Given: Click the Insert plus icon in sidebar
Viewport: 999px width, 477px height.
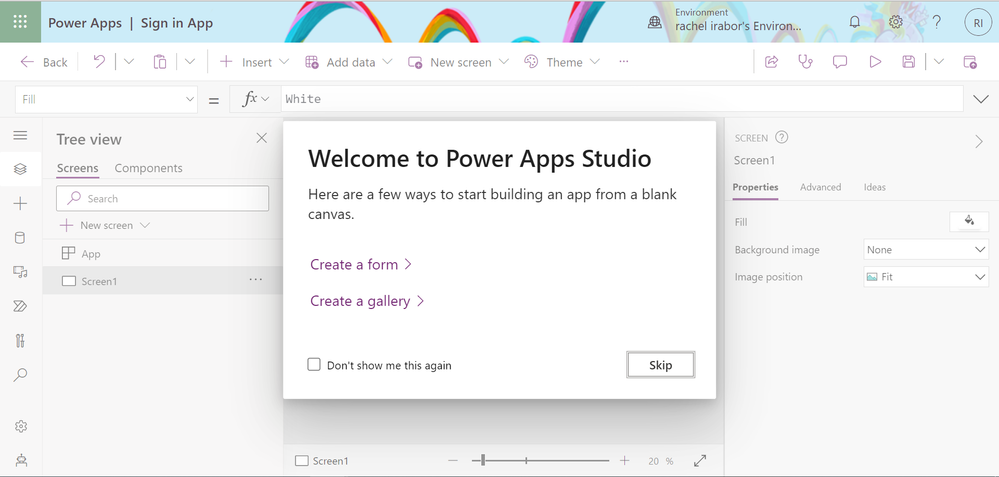Looking at the screenshot, I should pyautogui.click(x=20, y=204).
